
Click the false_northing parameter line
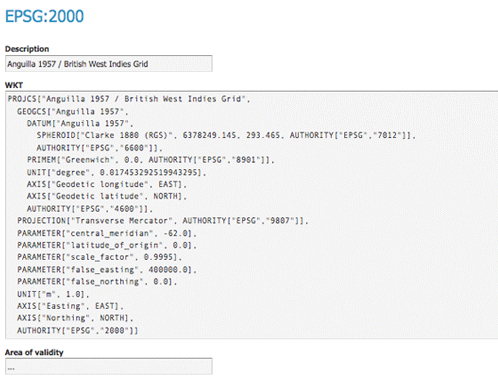point(97,282)
